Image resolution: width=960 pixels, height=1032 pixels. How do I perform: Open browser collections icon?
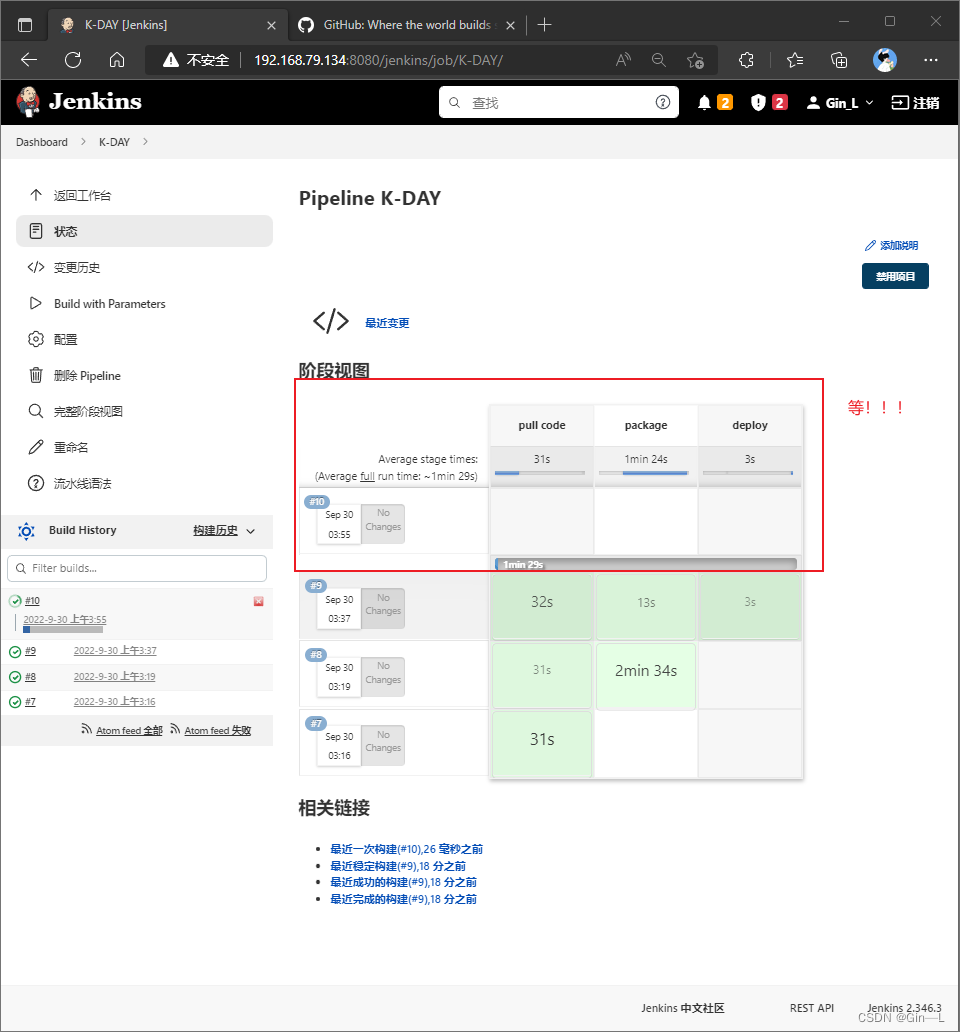(x=839, y=60)
